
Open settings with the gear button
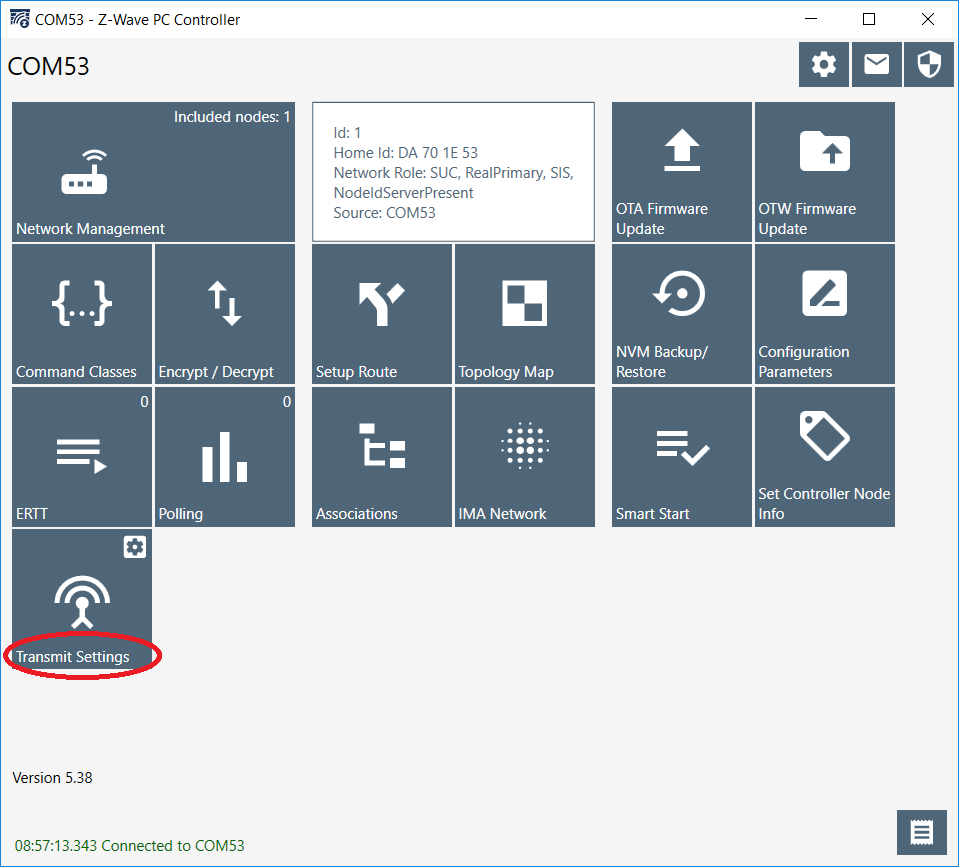pos(823,64)
